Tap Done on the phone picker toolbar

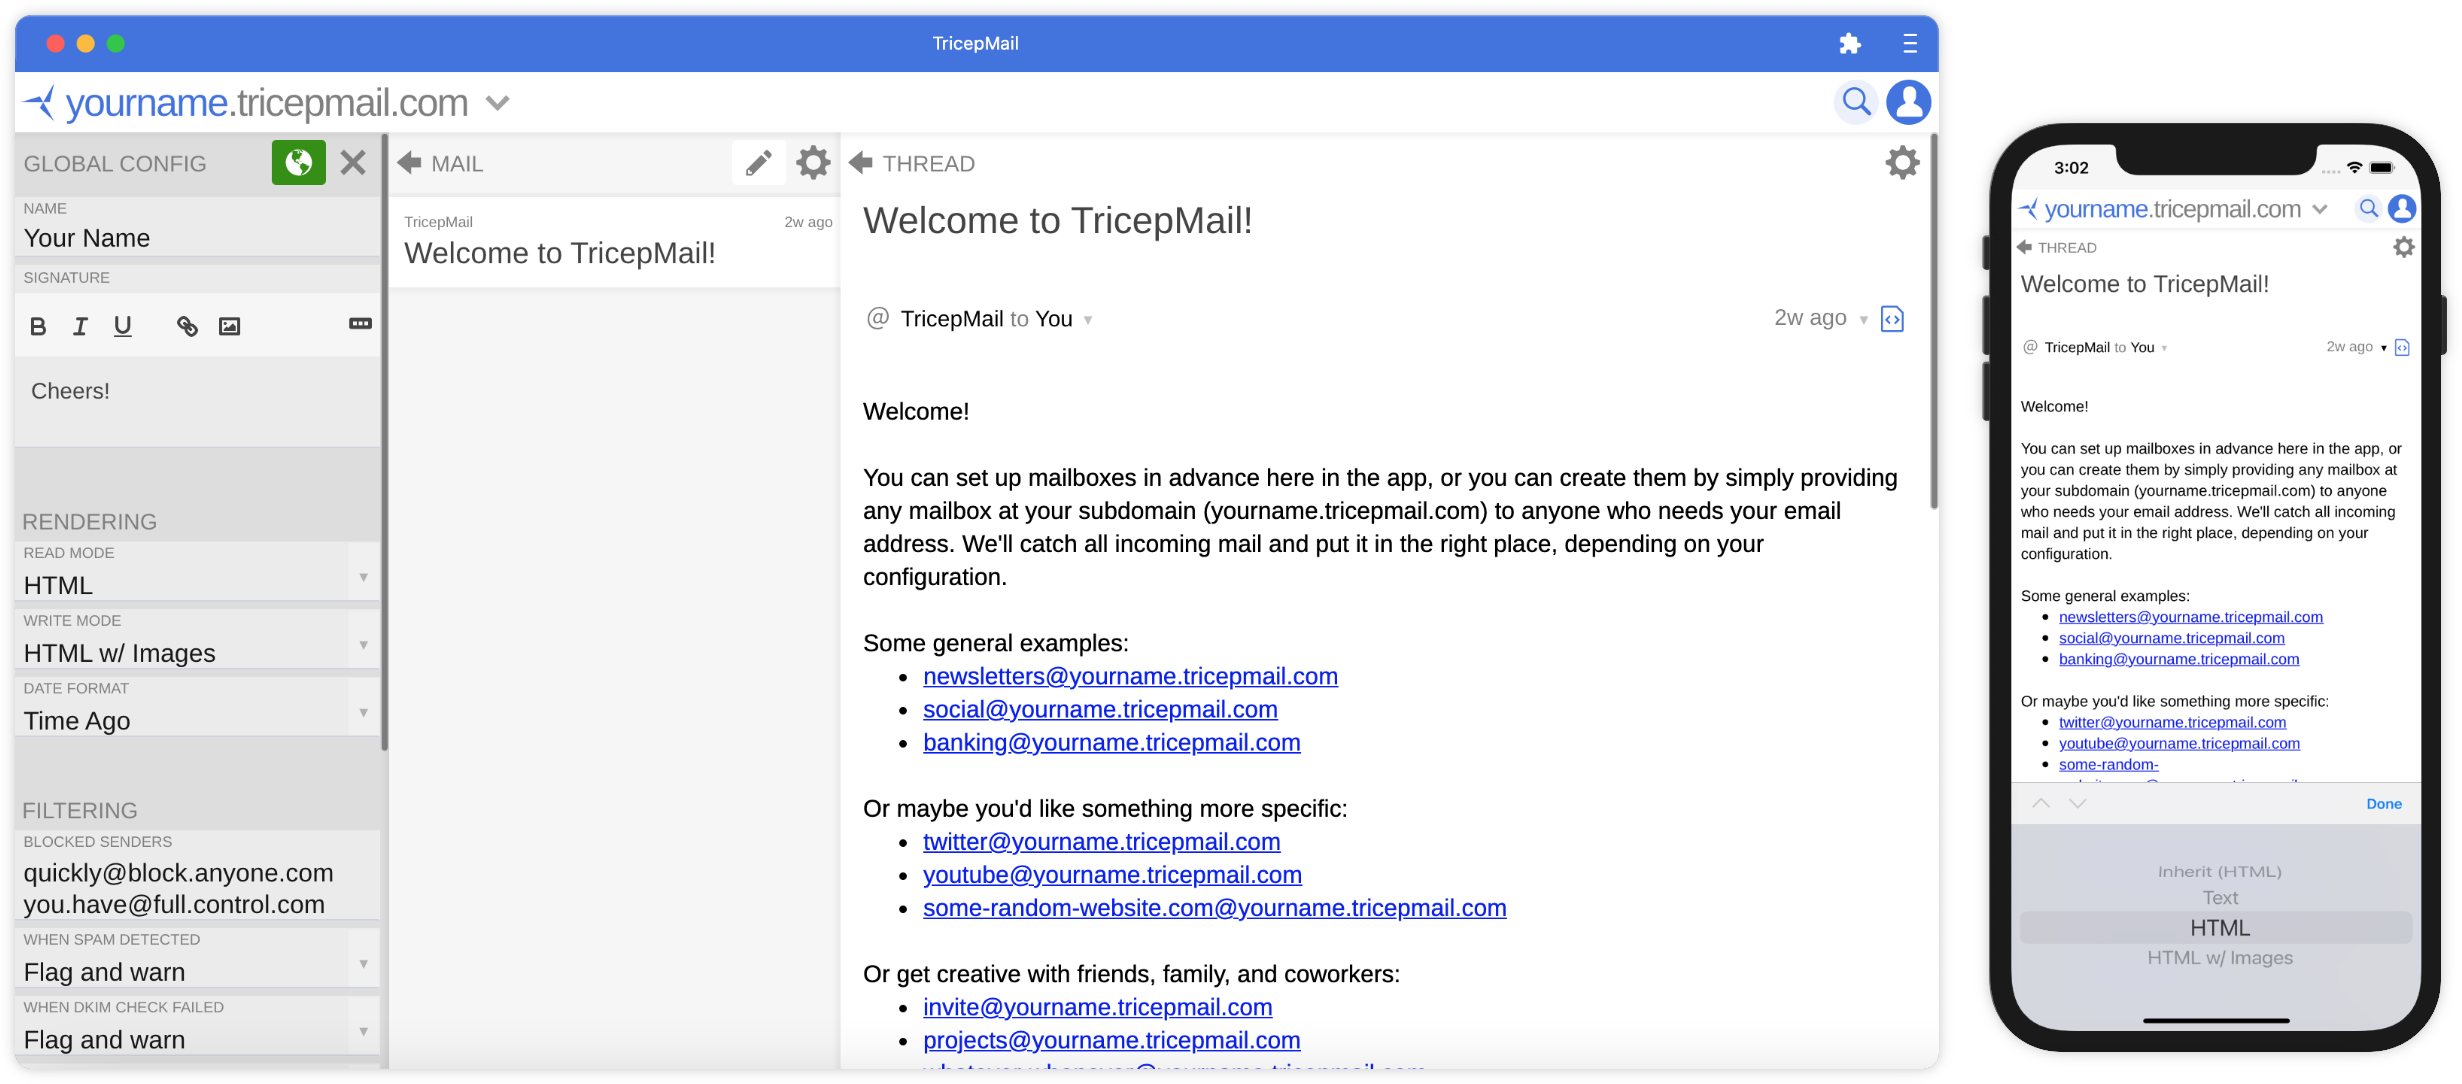pyautogui.click(x=2384, y=804)
